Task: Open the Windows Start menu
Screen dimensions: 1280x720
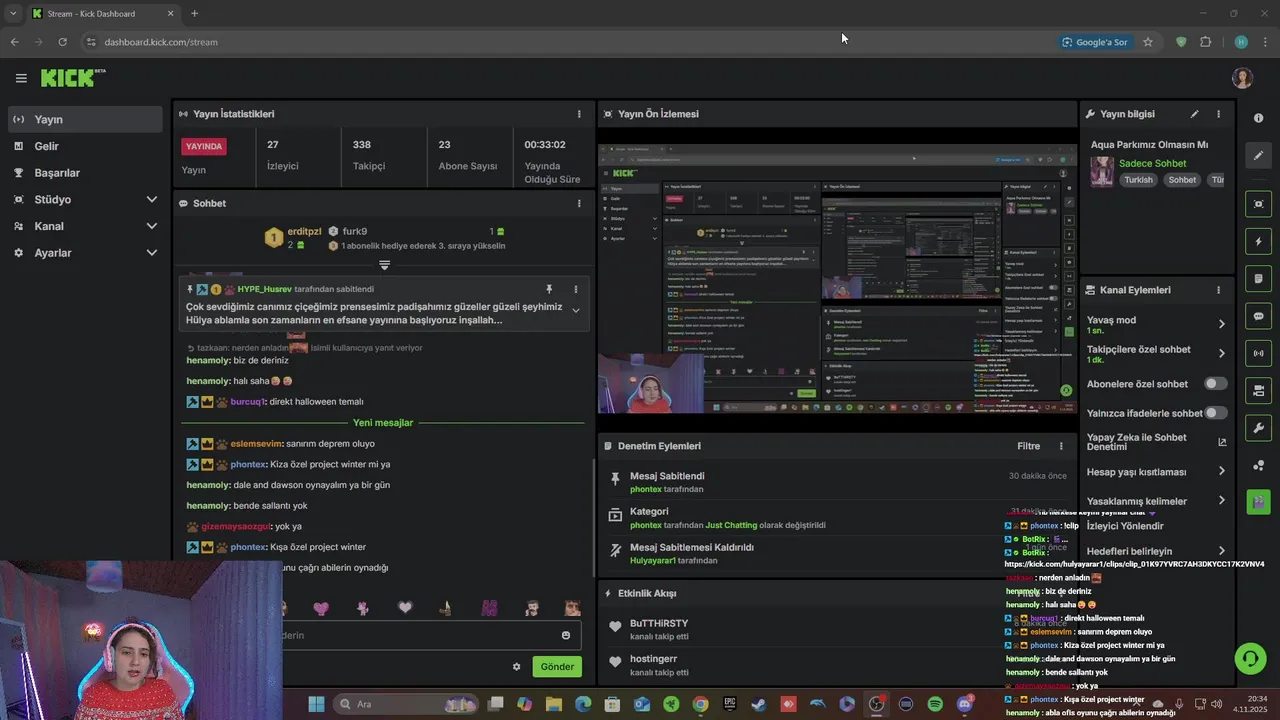Action: pos(316,704)
